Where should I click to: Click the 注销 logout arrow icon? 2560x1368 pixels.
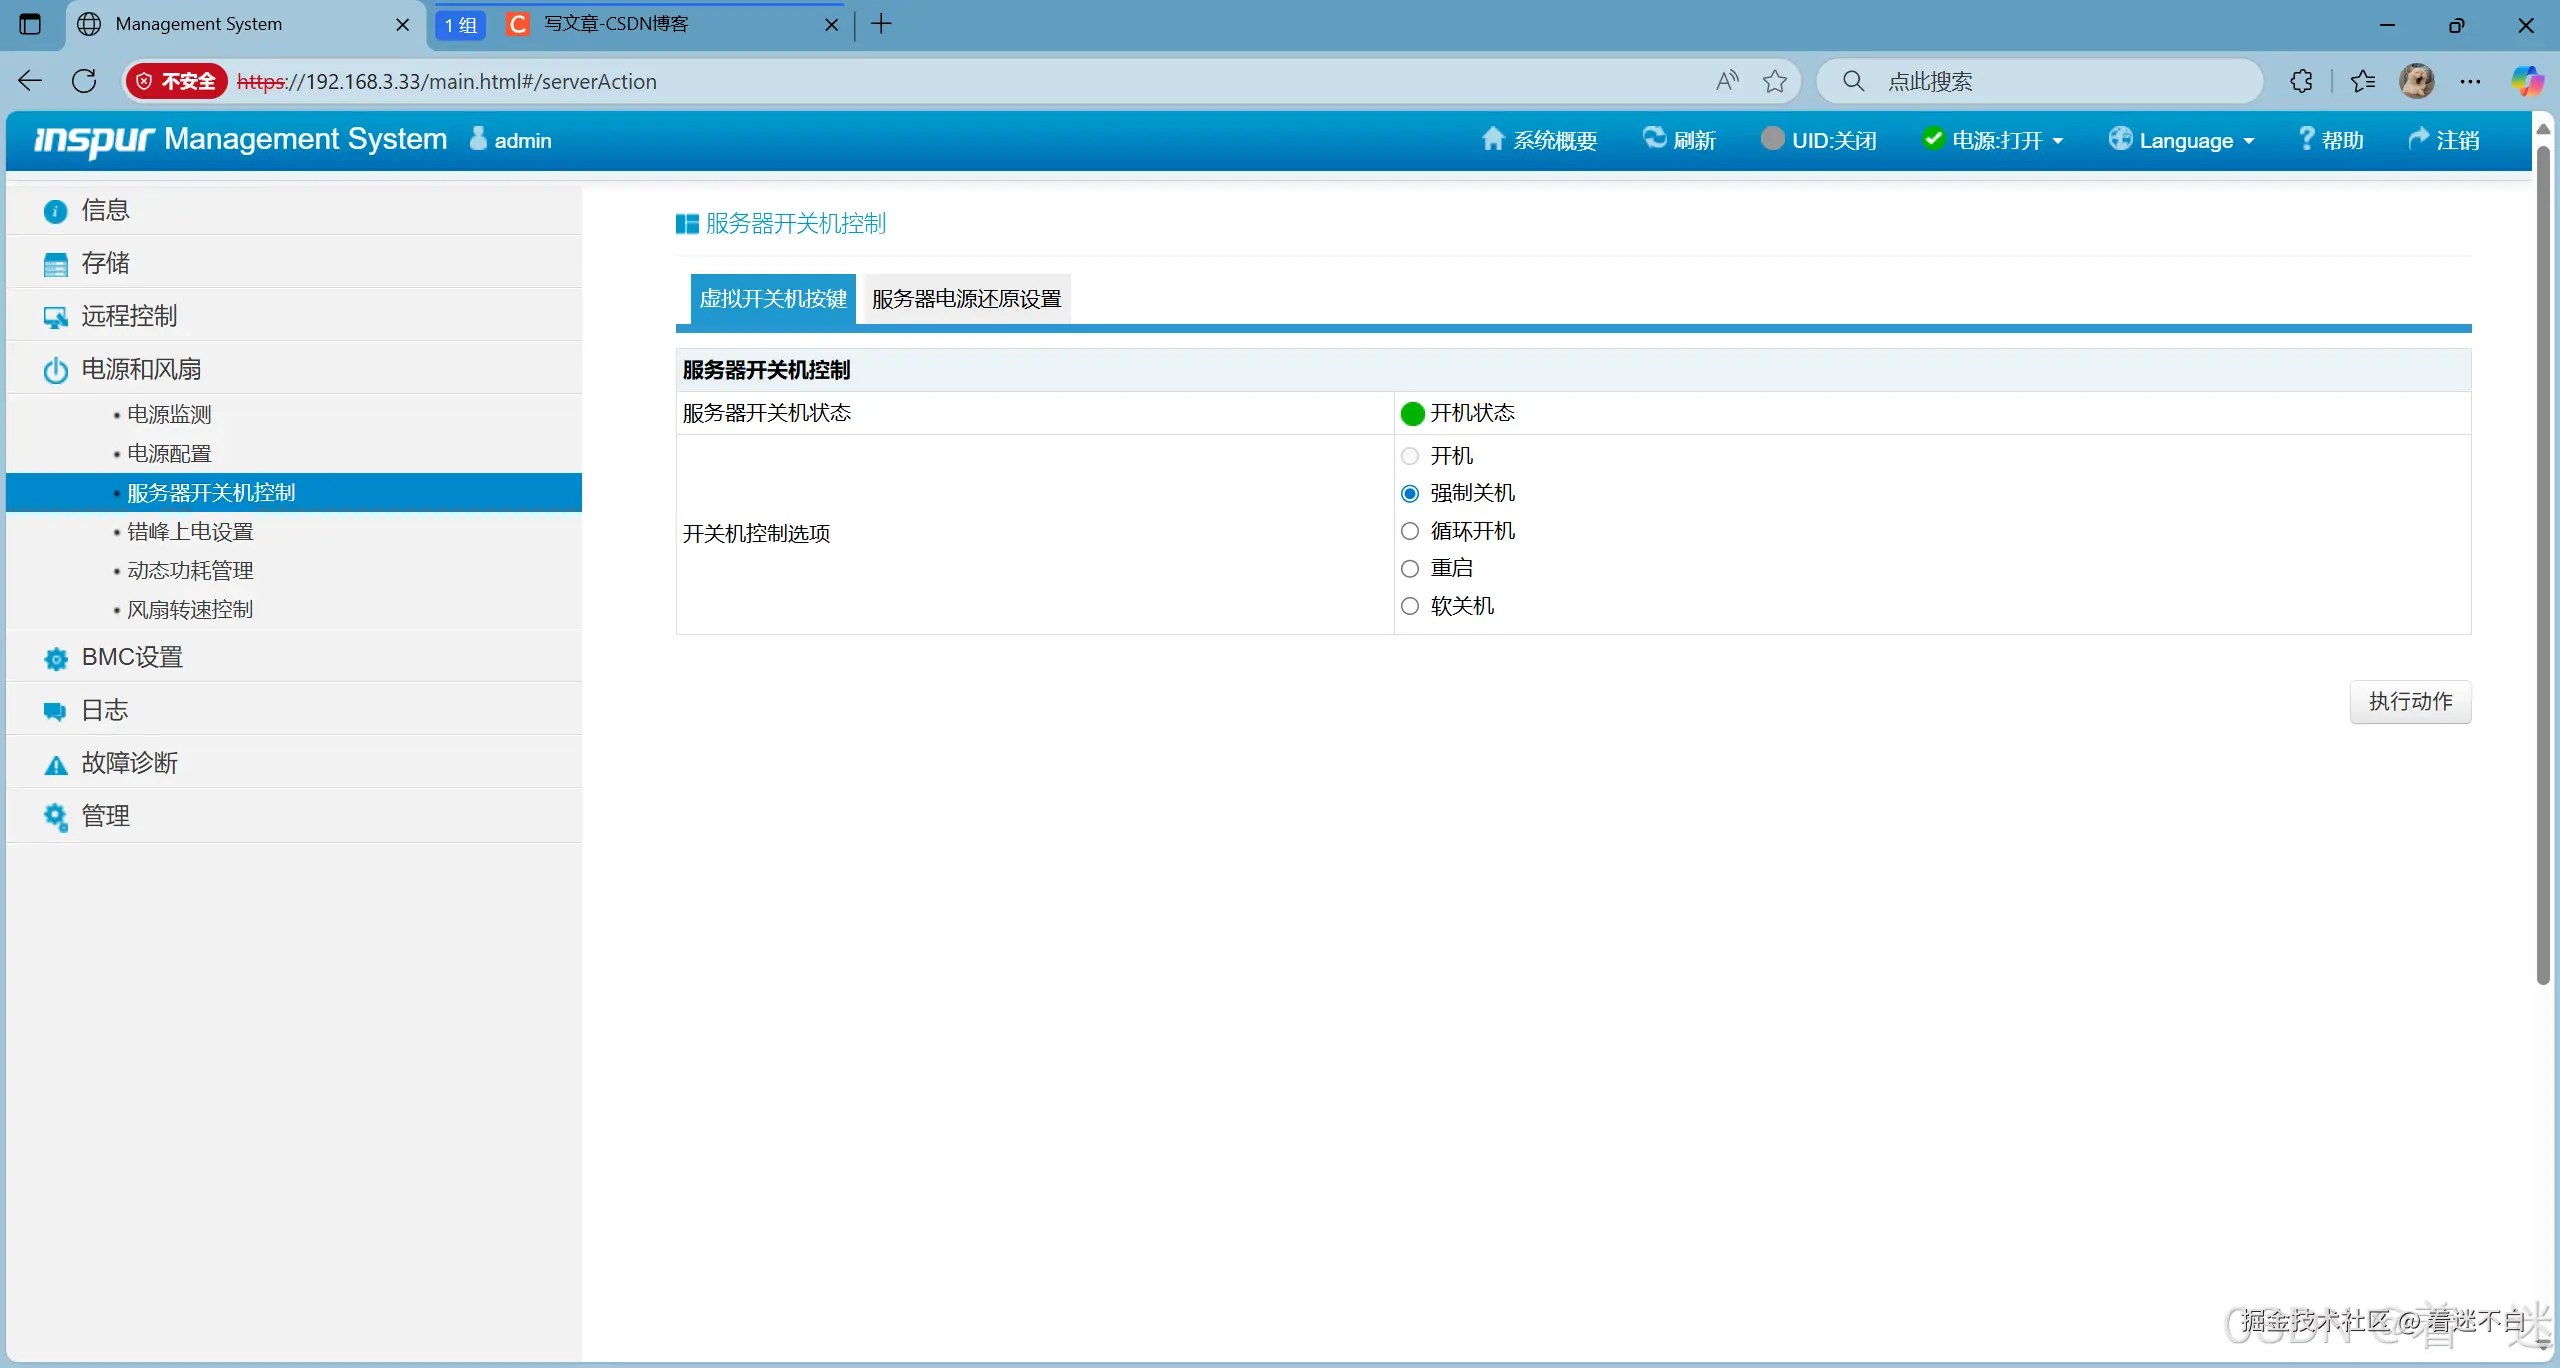pyautogui.click(x=2419, y=139)
